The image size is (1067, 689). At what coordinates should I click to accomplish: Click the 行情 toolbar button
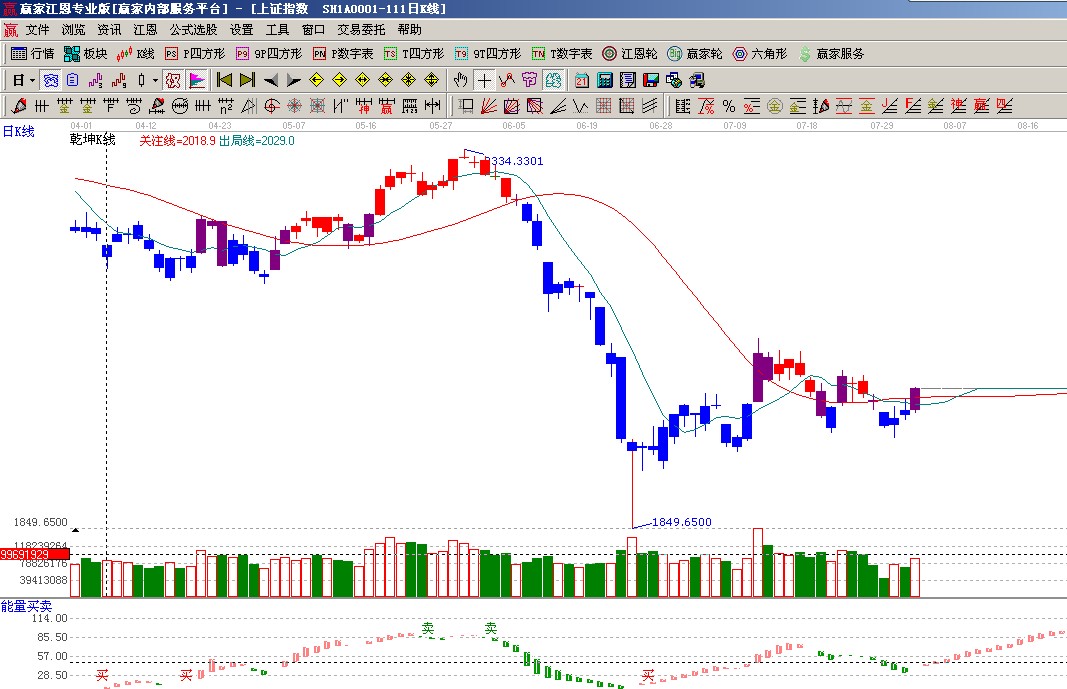33,54
